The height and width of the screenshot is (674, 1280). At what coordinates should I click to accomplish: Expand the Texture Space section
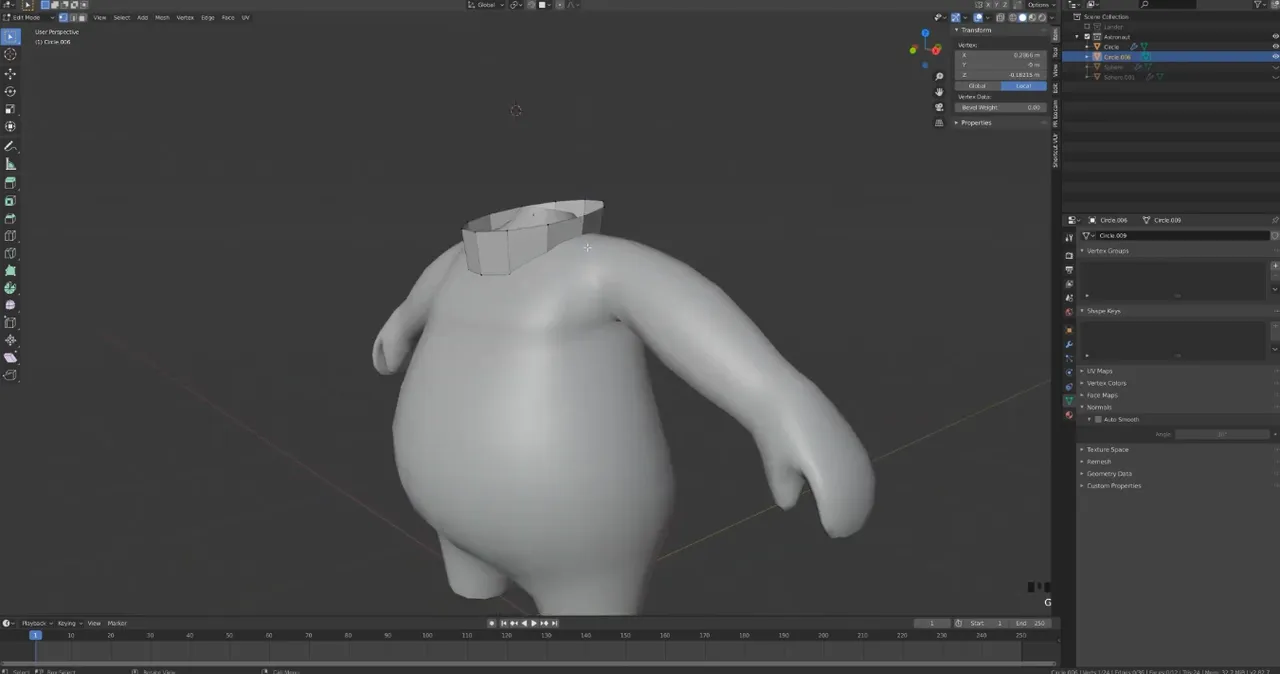coord(1107,450)
